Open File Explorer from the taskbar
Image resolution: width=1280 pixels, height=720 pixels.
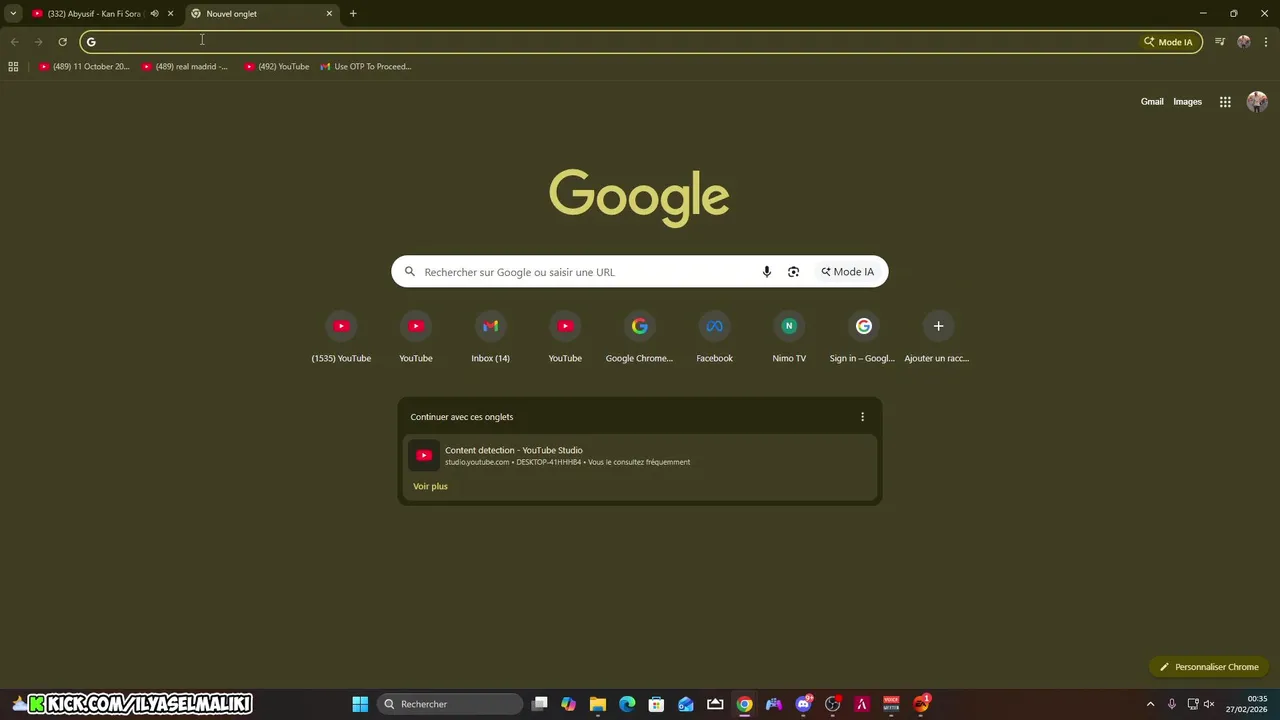tap(598, 704)
